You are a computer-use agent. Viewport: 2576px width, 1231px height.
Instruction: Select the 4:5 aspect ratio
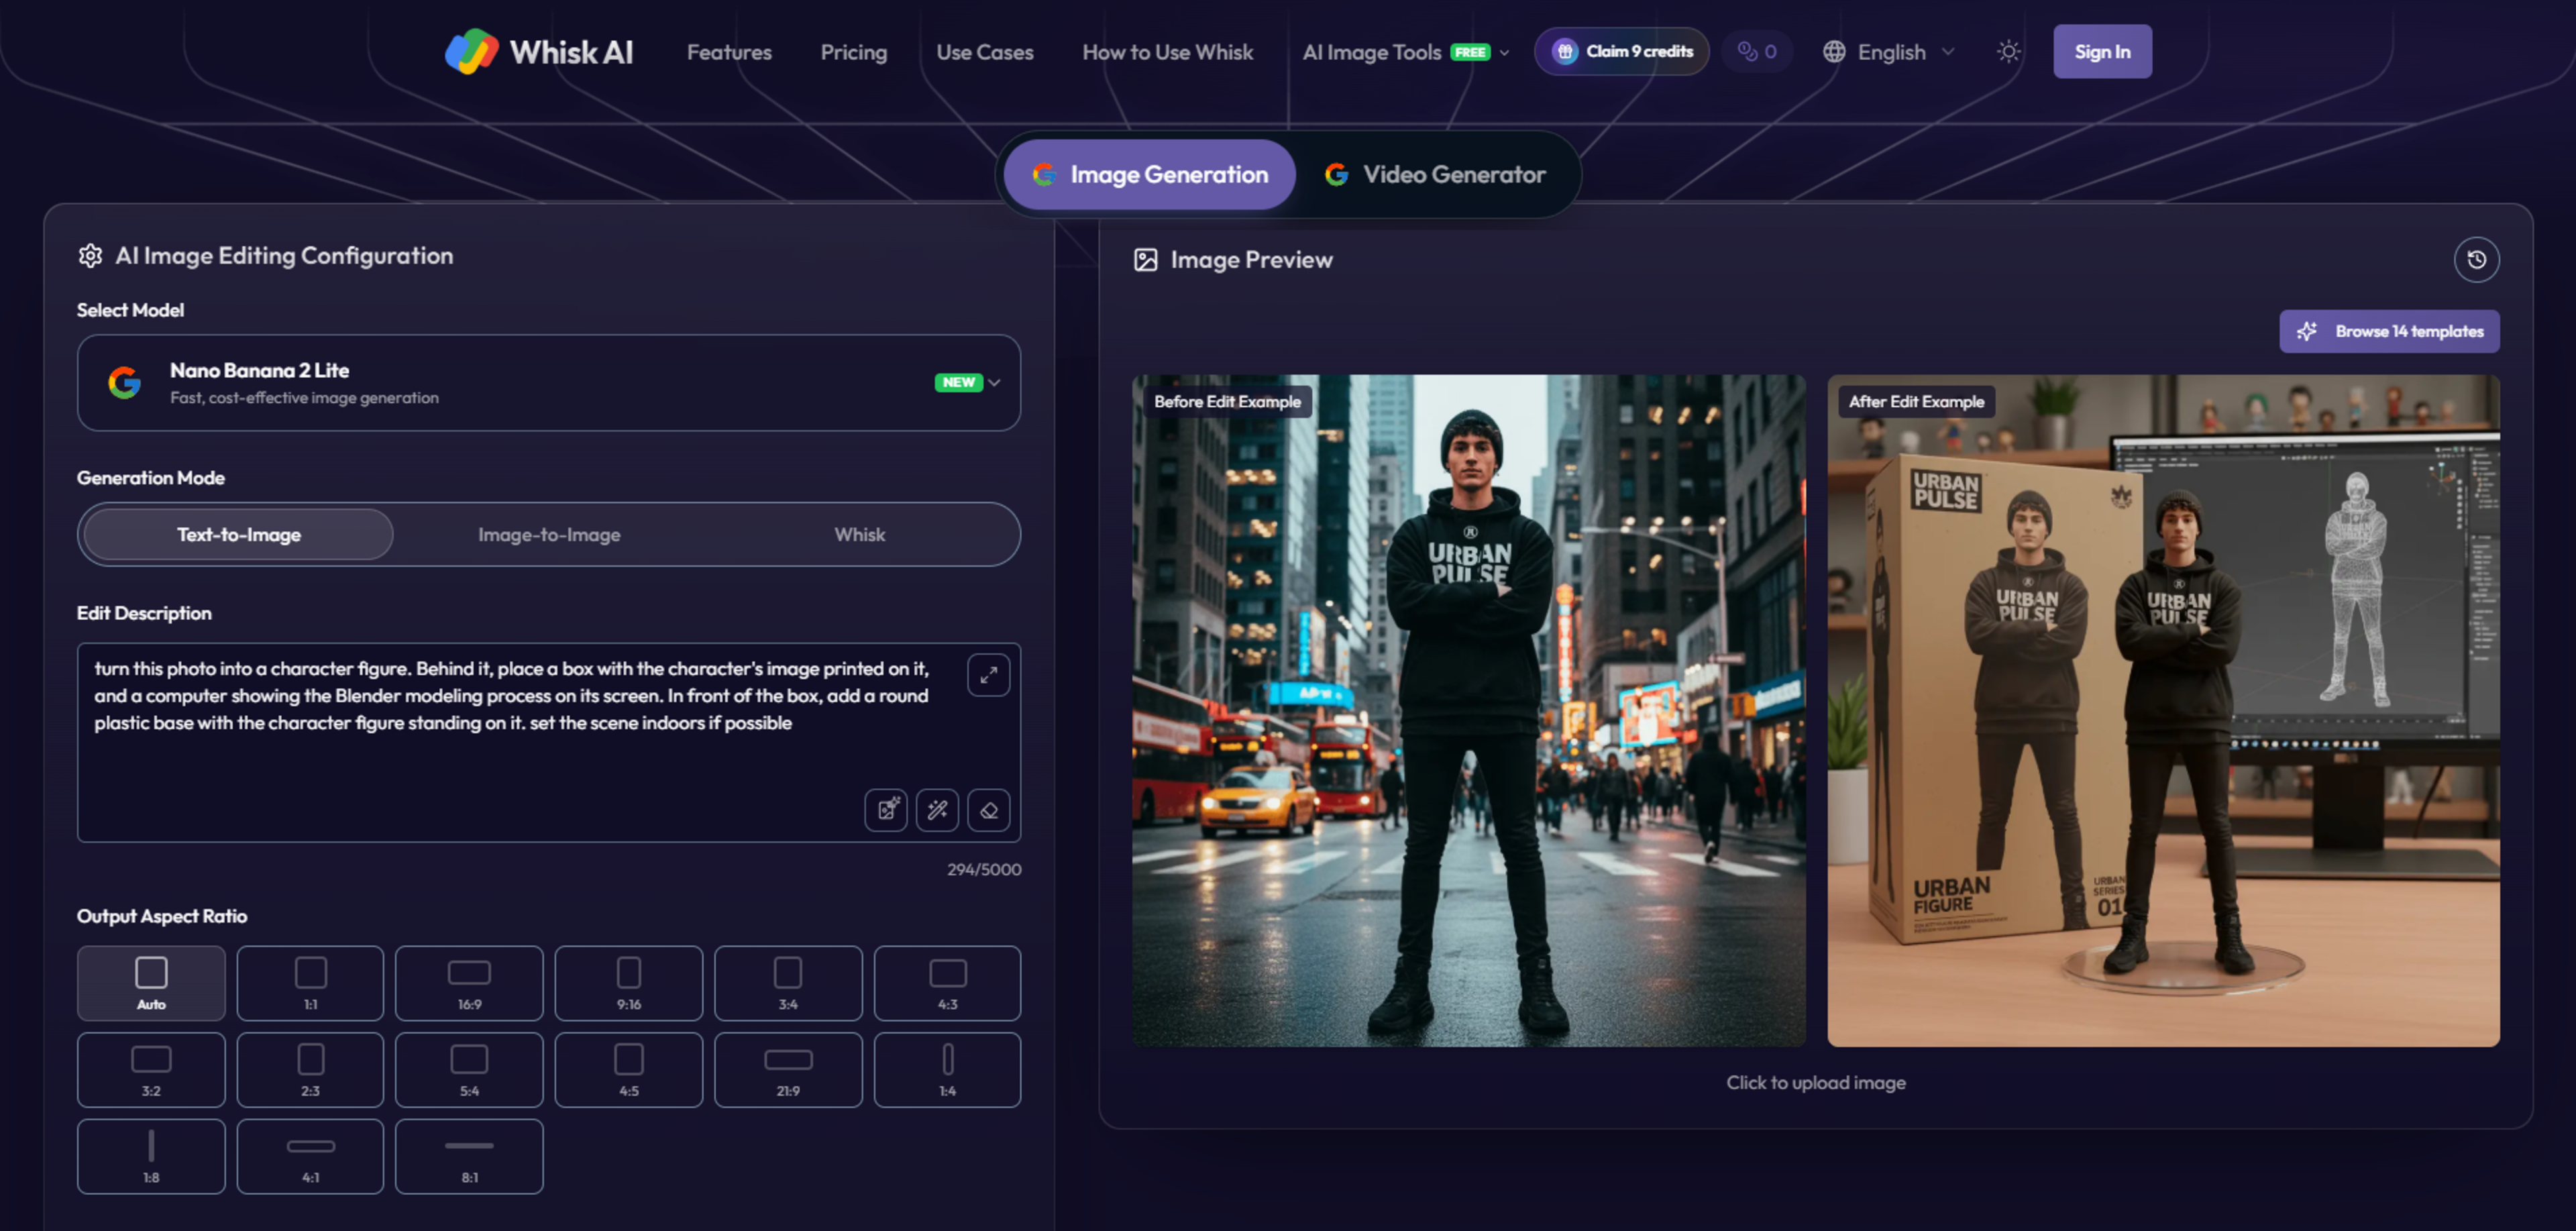629,1070
